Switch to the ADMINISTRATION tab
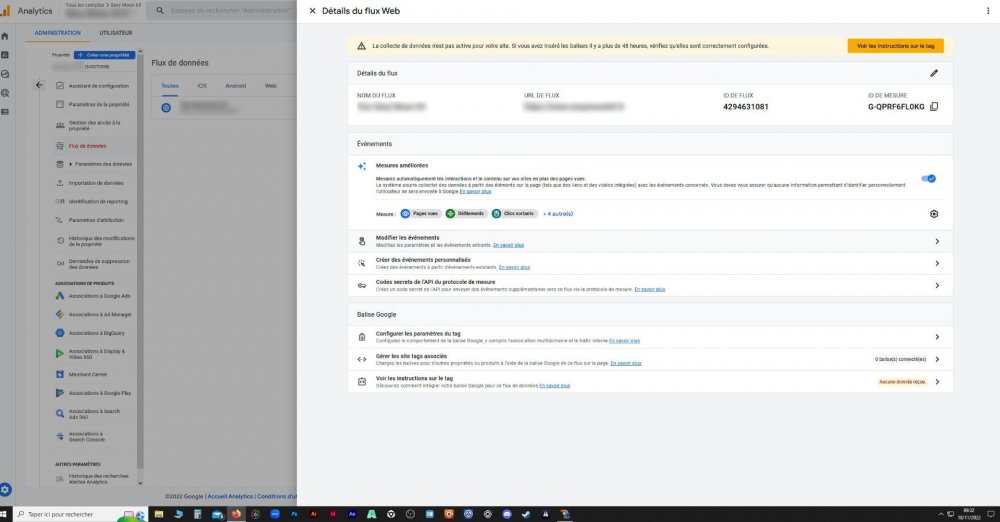The width and height of the screenshot is (1000, 522). pyautogui.click(x=57, y=33)
